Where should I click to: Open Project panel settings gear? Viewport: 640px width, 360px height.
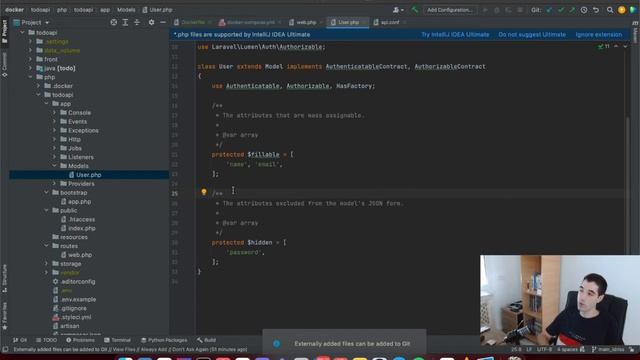click(151, 22)
